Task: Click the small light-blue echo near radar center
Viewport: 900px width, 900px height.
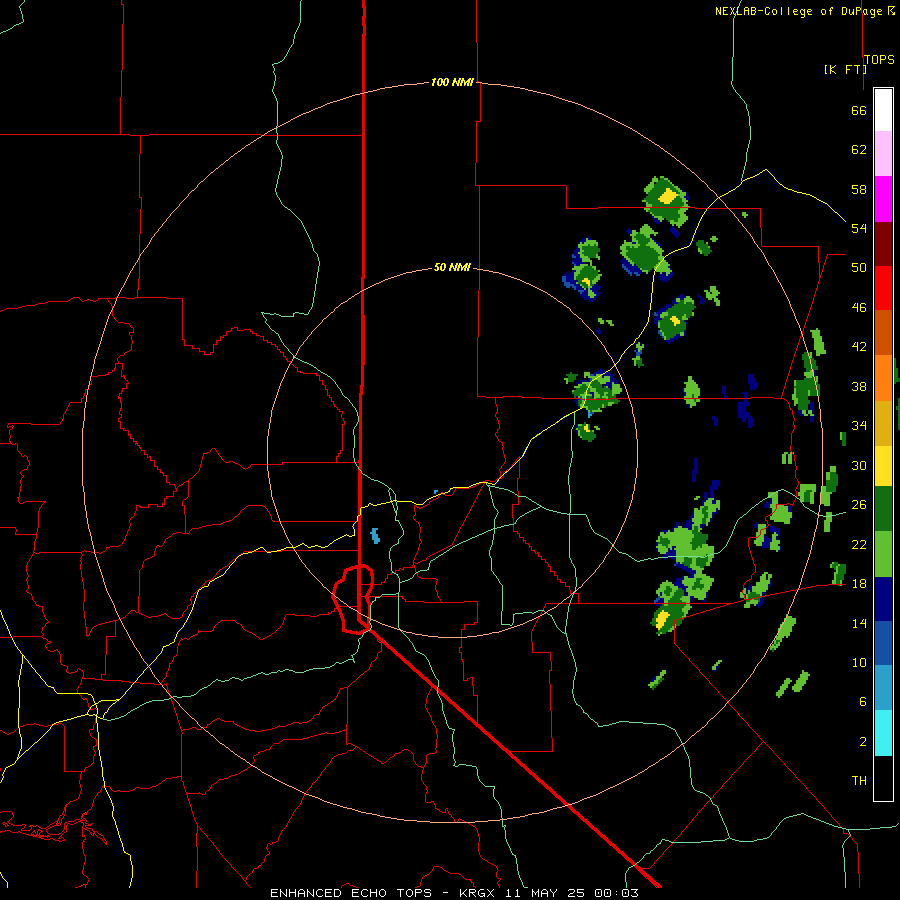Action: click(375, 536)
